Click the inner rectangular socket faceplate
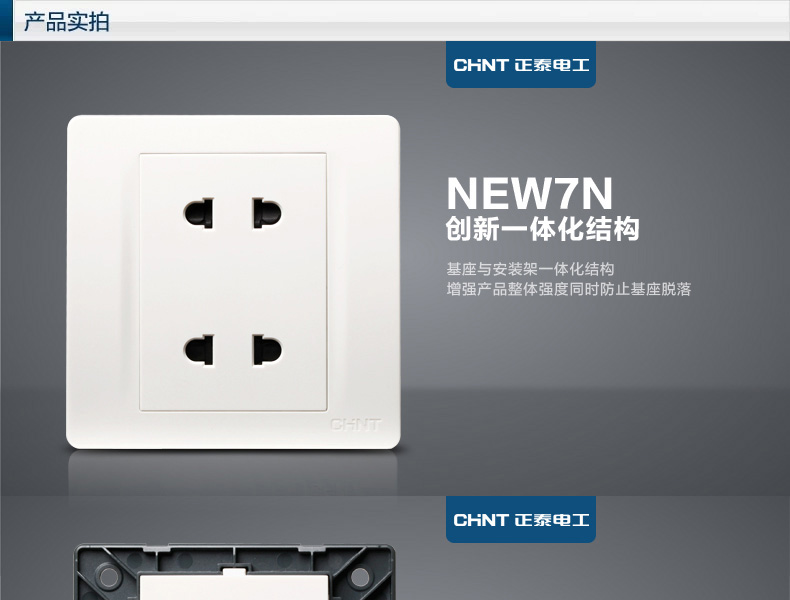Screen dimensions: 790x600 [x=233, y=282]
